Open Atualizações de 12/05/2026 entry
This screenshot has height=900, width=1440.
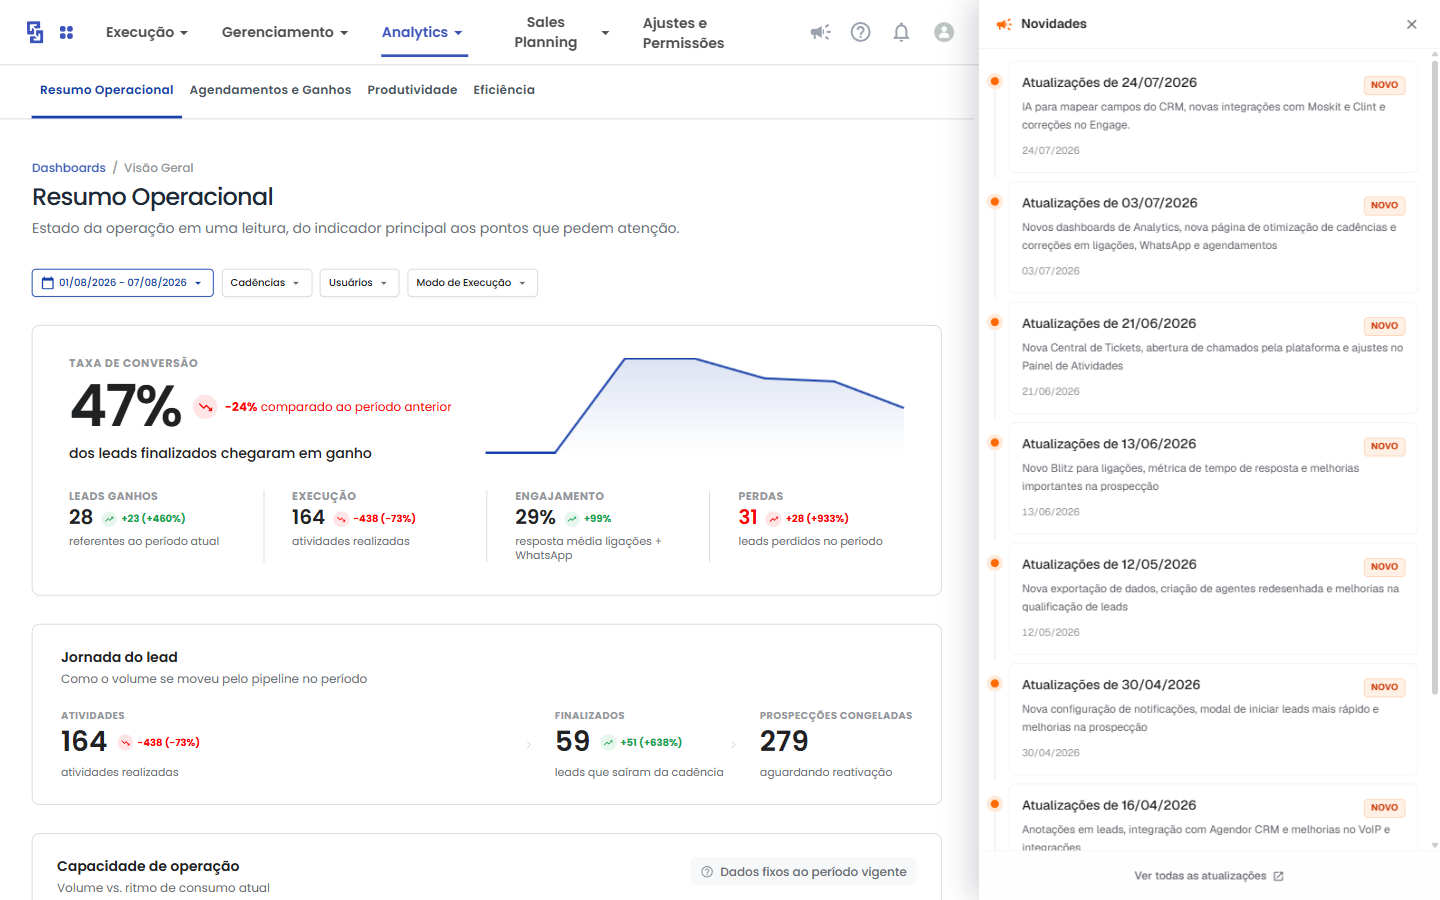(x=1214, y=599)
